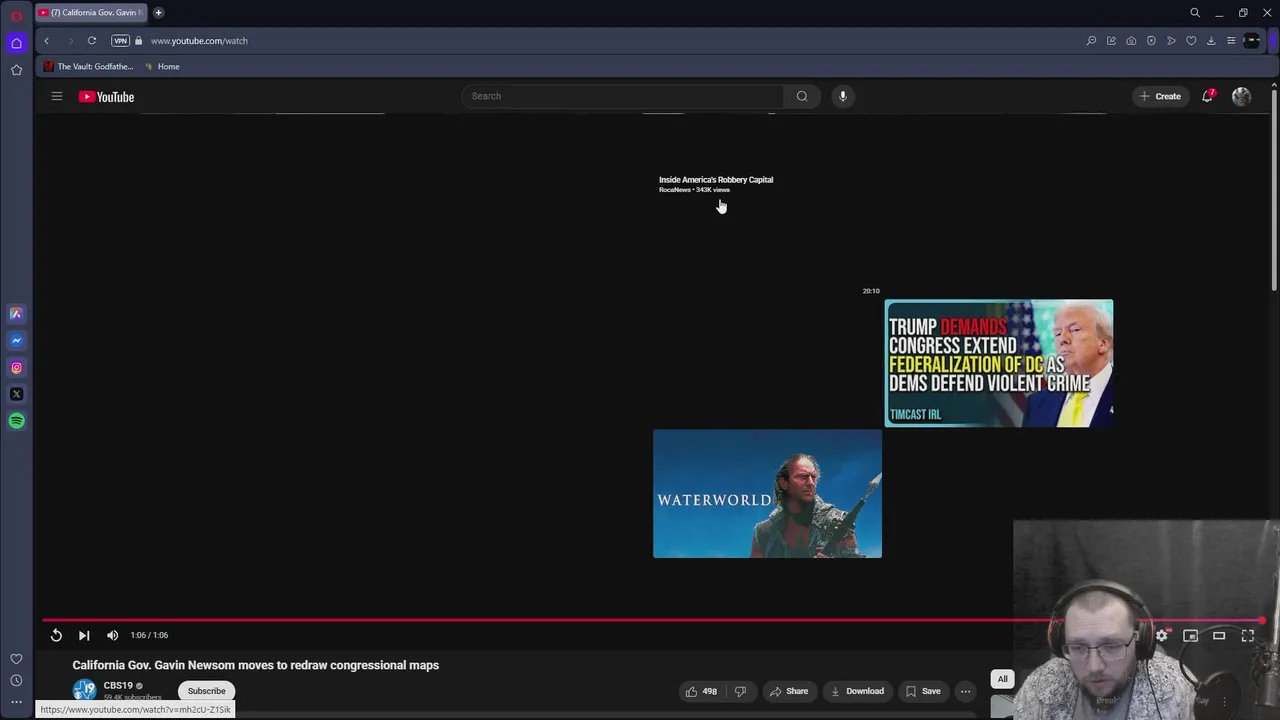Open YouTube guide hamburger menu
This screenshot has width=1280, height=720.
(x=57, y=96)
